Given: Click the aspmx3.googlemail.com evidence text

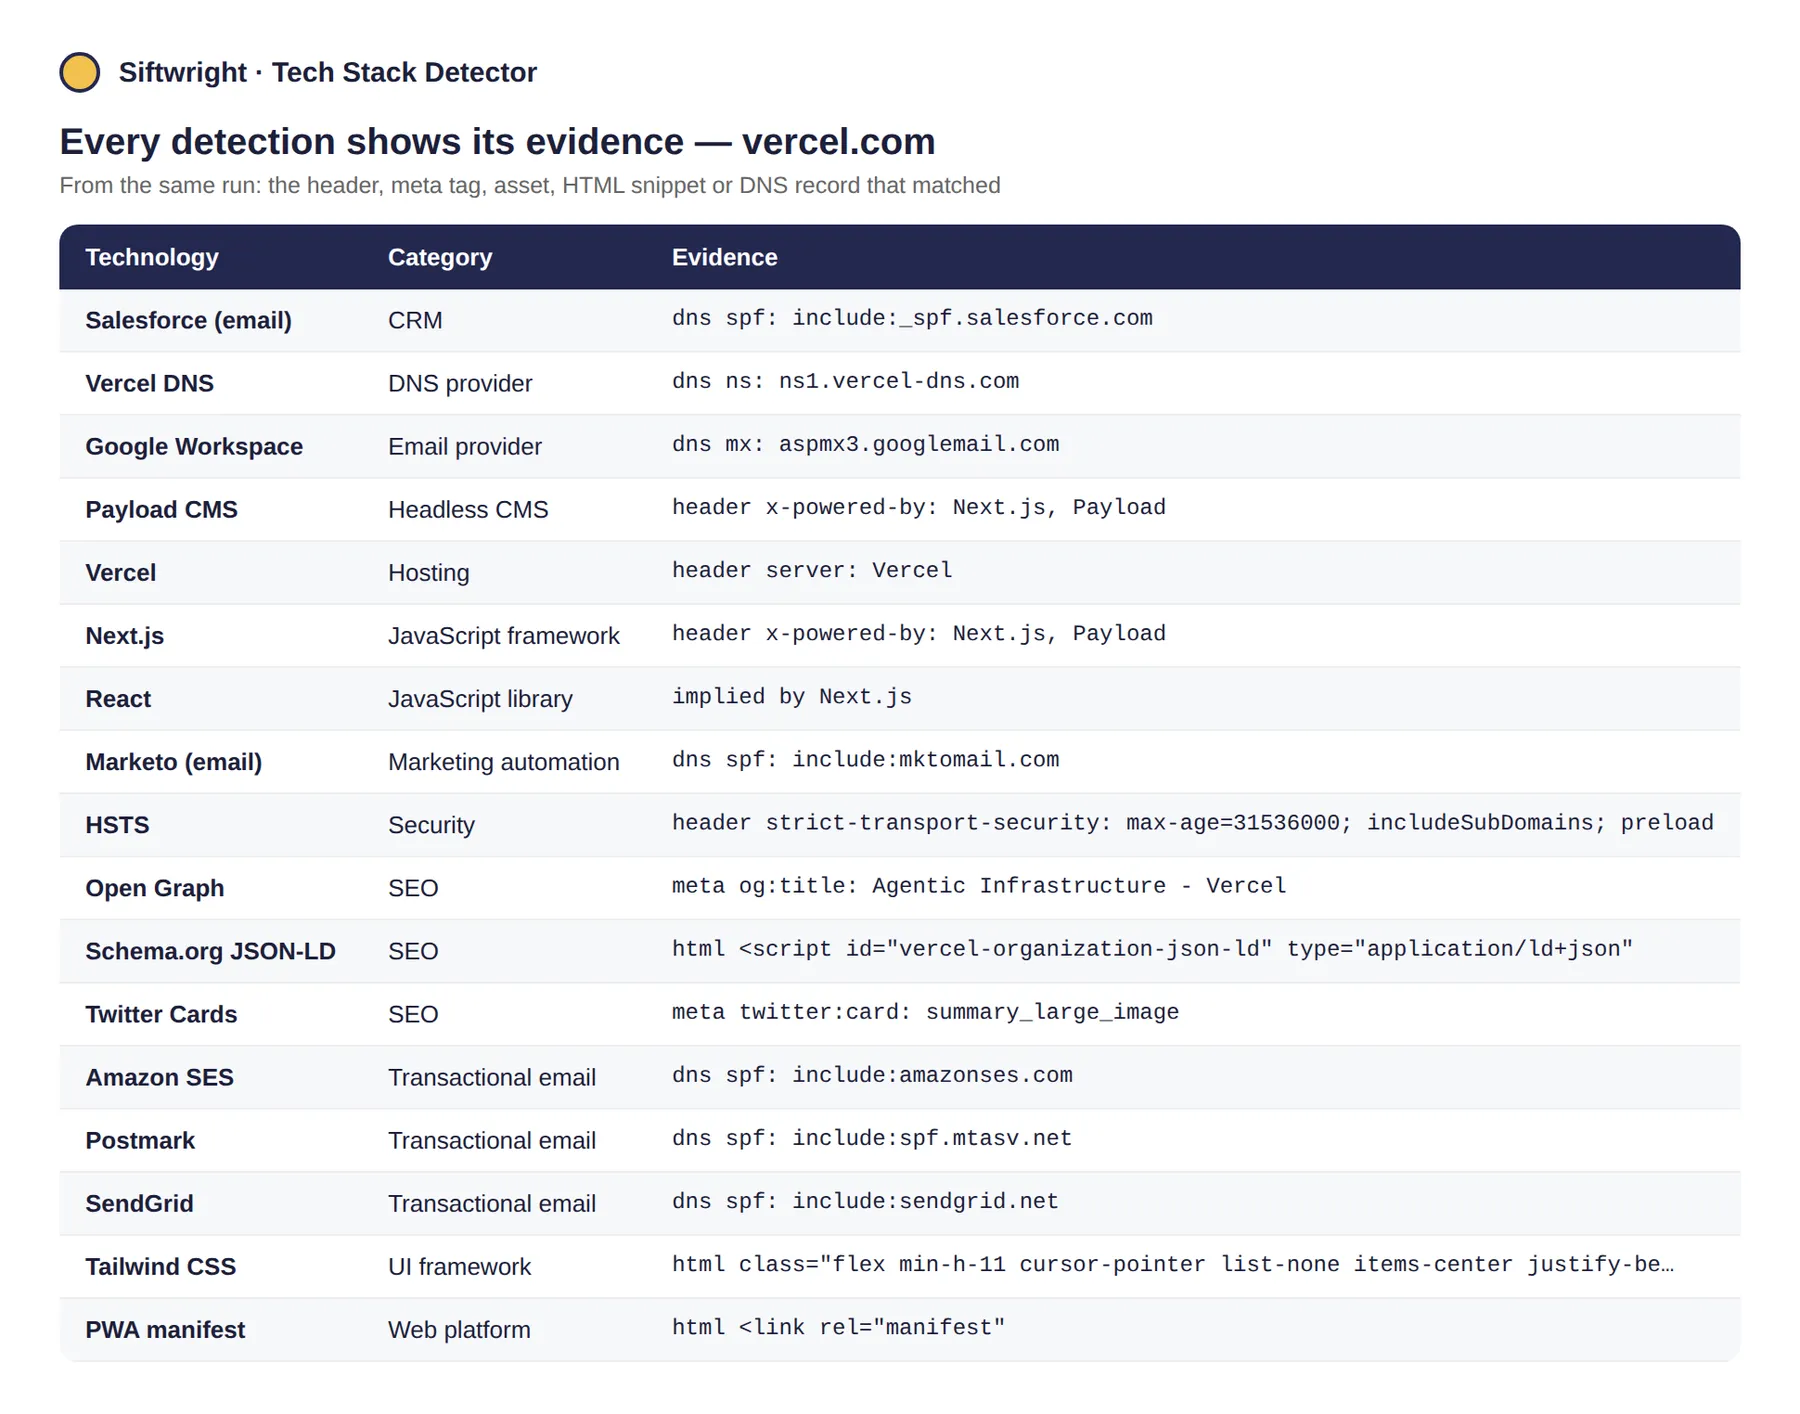Looking at the screenshot, I should [x=865, y=444].
